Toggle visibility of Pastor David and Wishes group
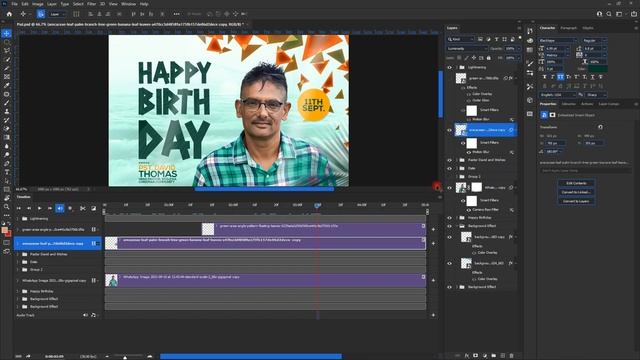Viewport: 640px width, 360px height. tap(449, 160)
